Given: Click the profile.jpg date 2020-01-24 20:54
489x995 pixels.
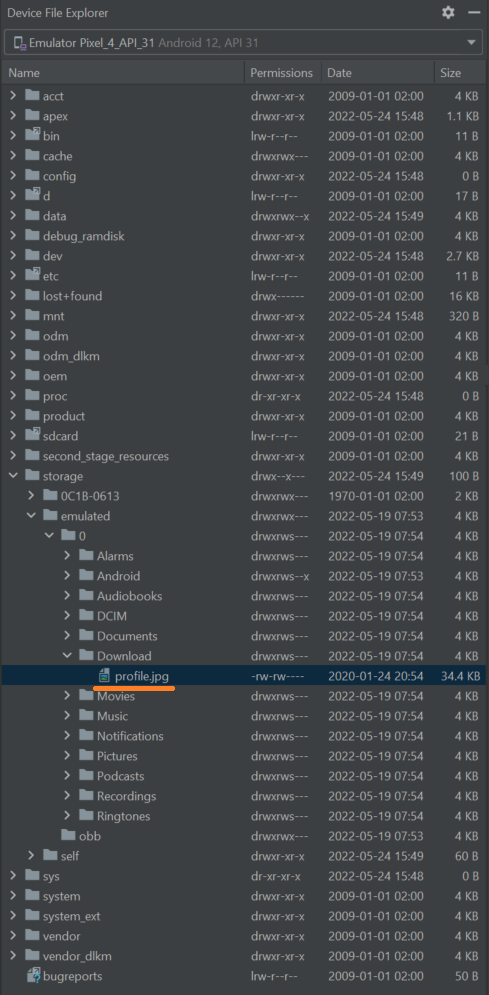Looking at the screenshot, I should tap(375, 676).
